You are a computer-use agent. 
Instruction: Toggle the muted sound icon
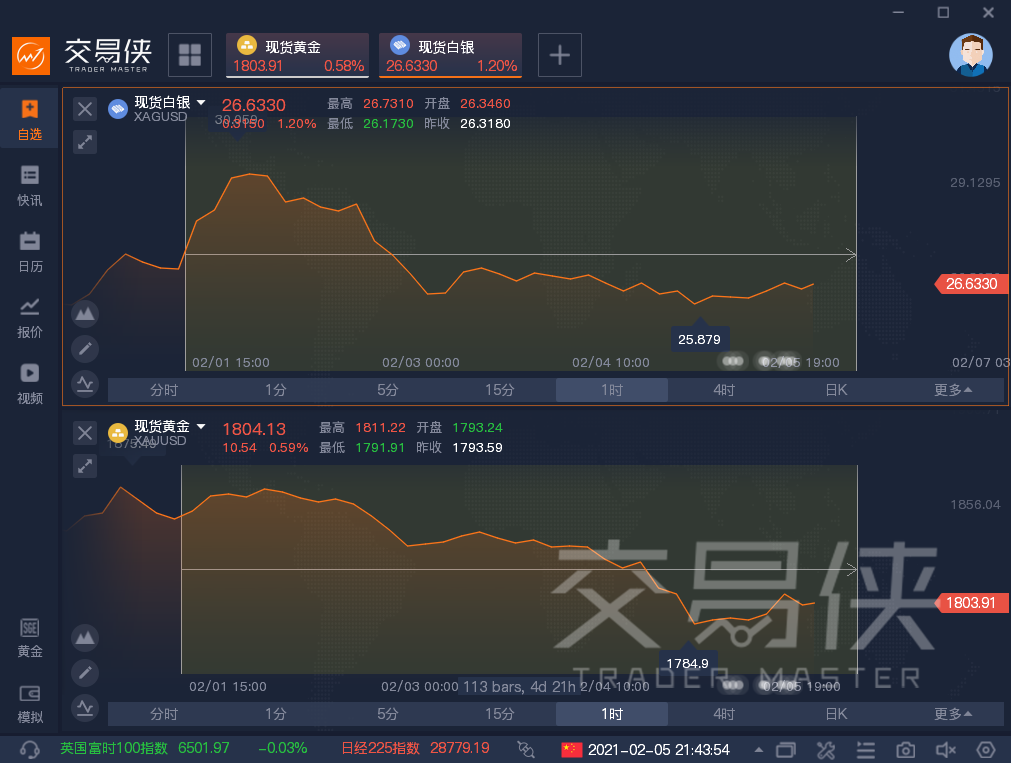(945, 750)
